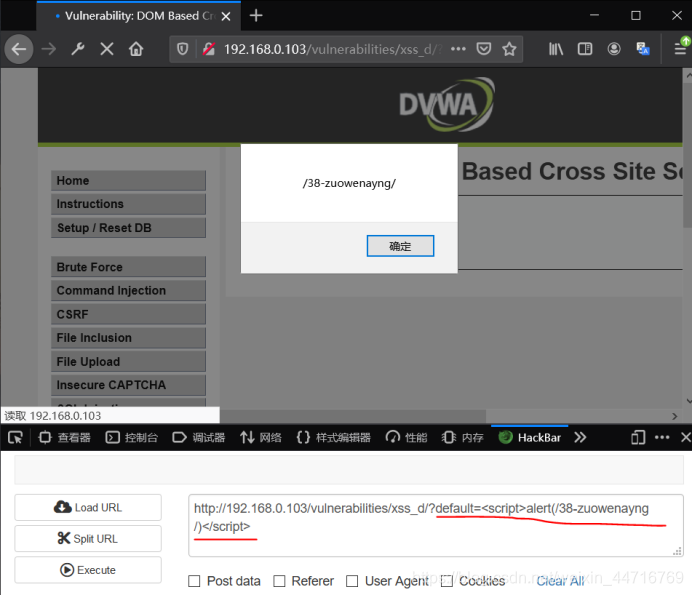Click the insecure connection lock icon
The width and height of the screenshot is (693, 596).
click(209, 49)
